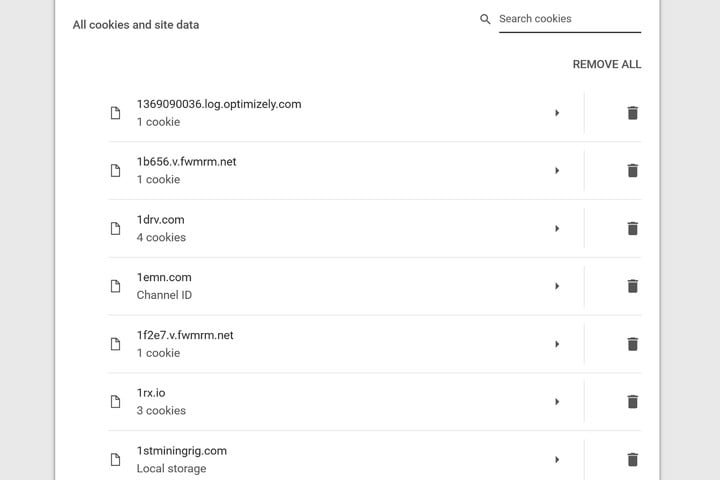
Task: Expand 1369090036.log.optimizely.com details arrow
Action: point(557,113)
